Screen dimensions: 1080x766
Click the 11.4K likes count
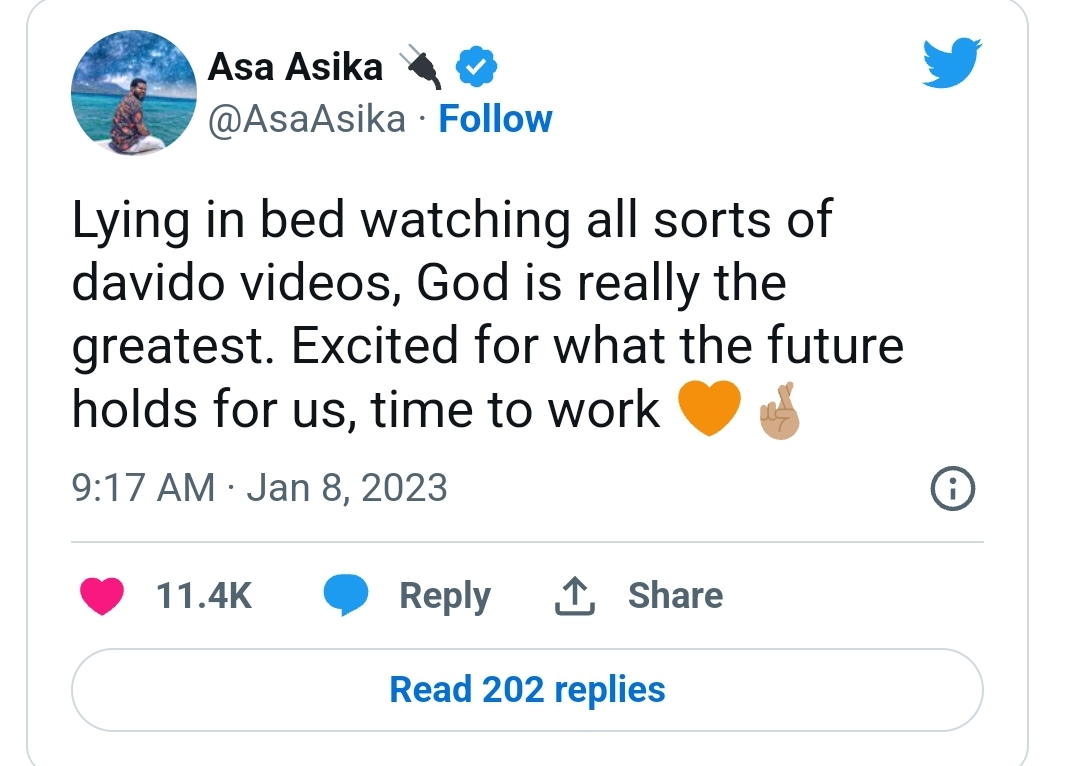pyautogui.click(x=205, y=595)
